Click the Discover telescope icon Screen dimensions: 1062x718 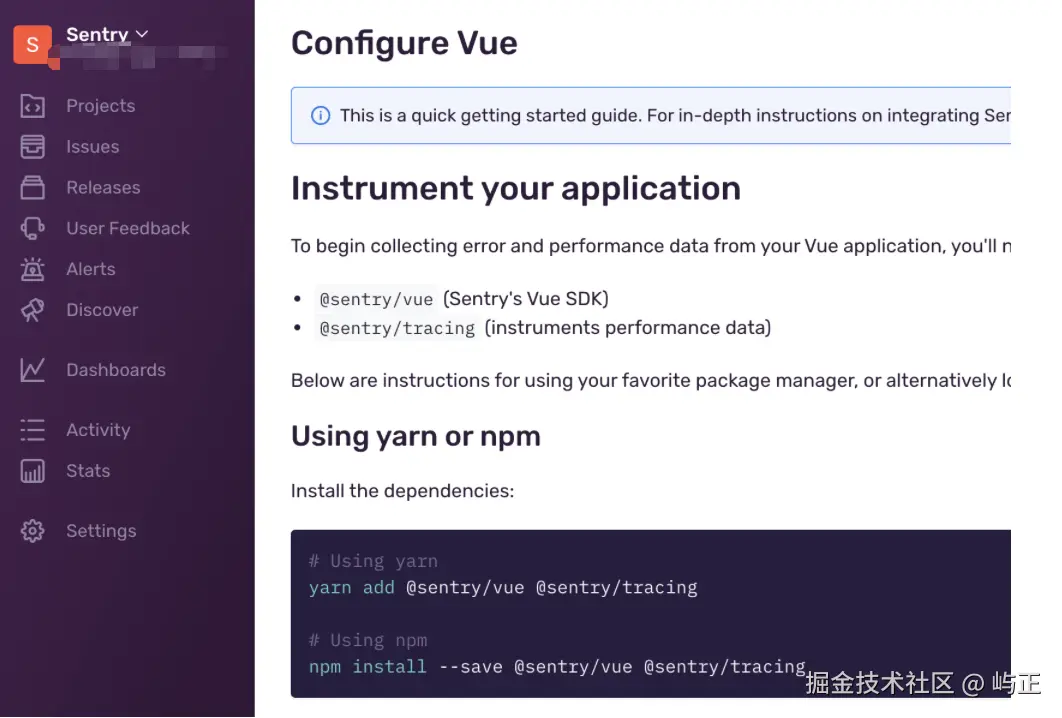33,310
